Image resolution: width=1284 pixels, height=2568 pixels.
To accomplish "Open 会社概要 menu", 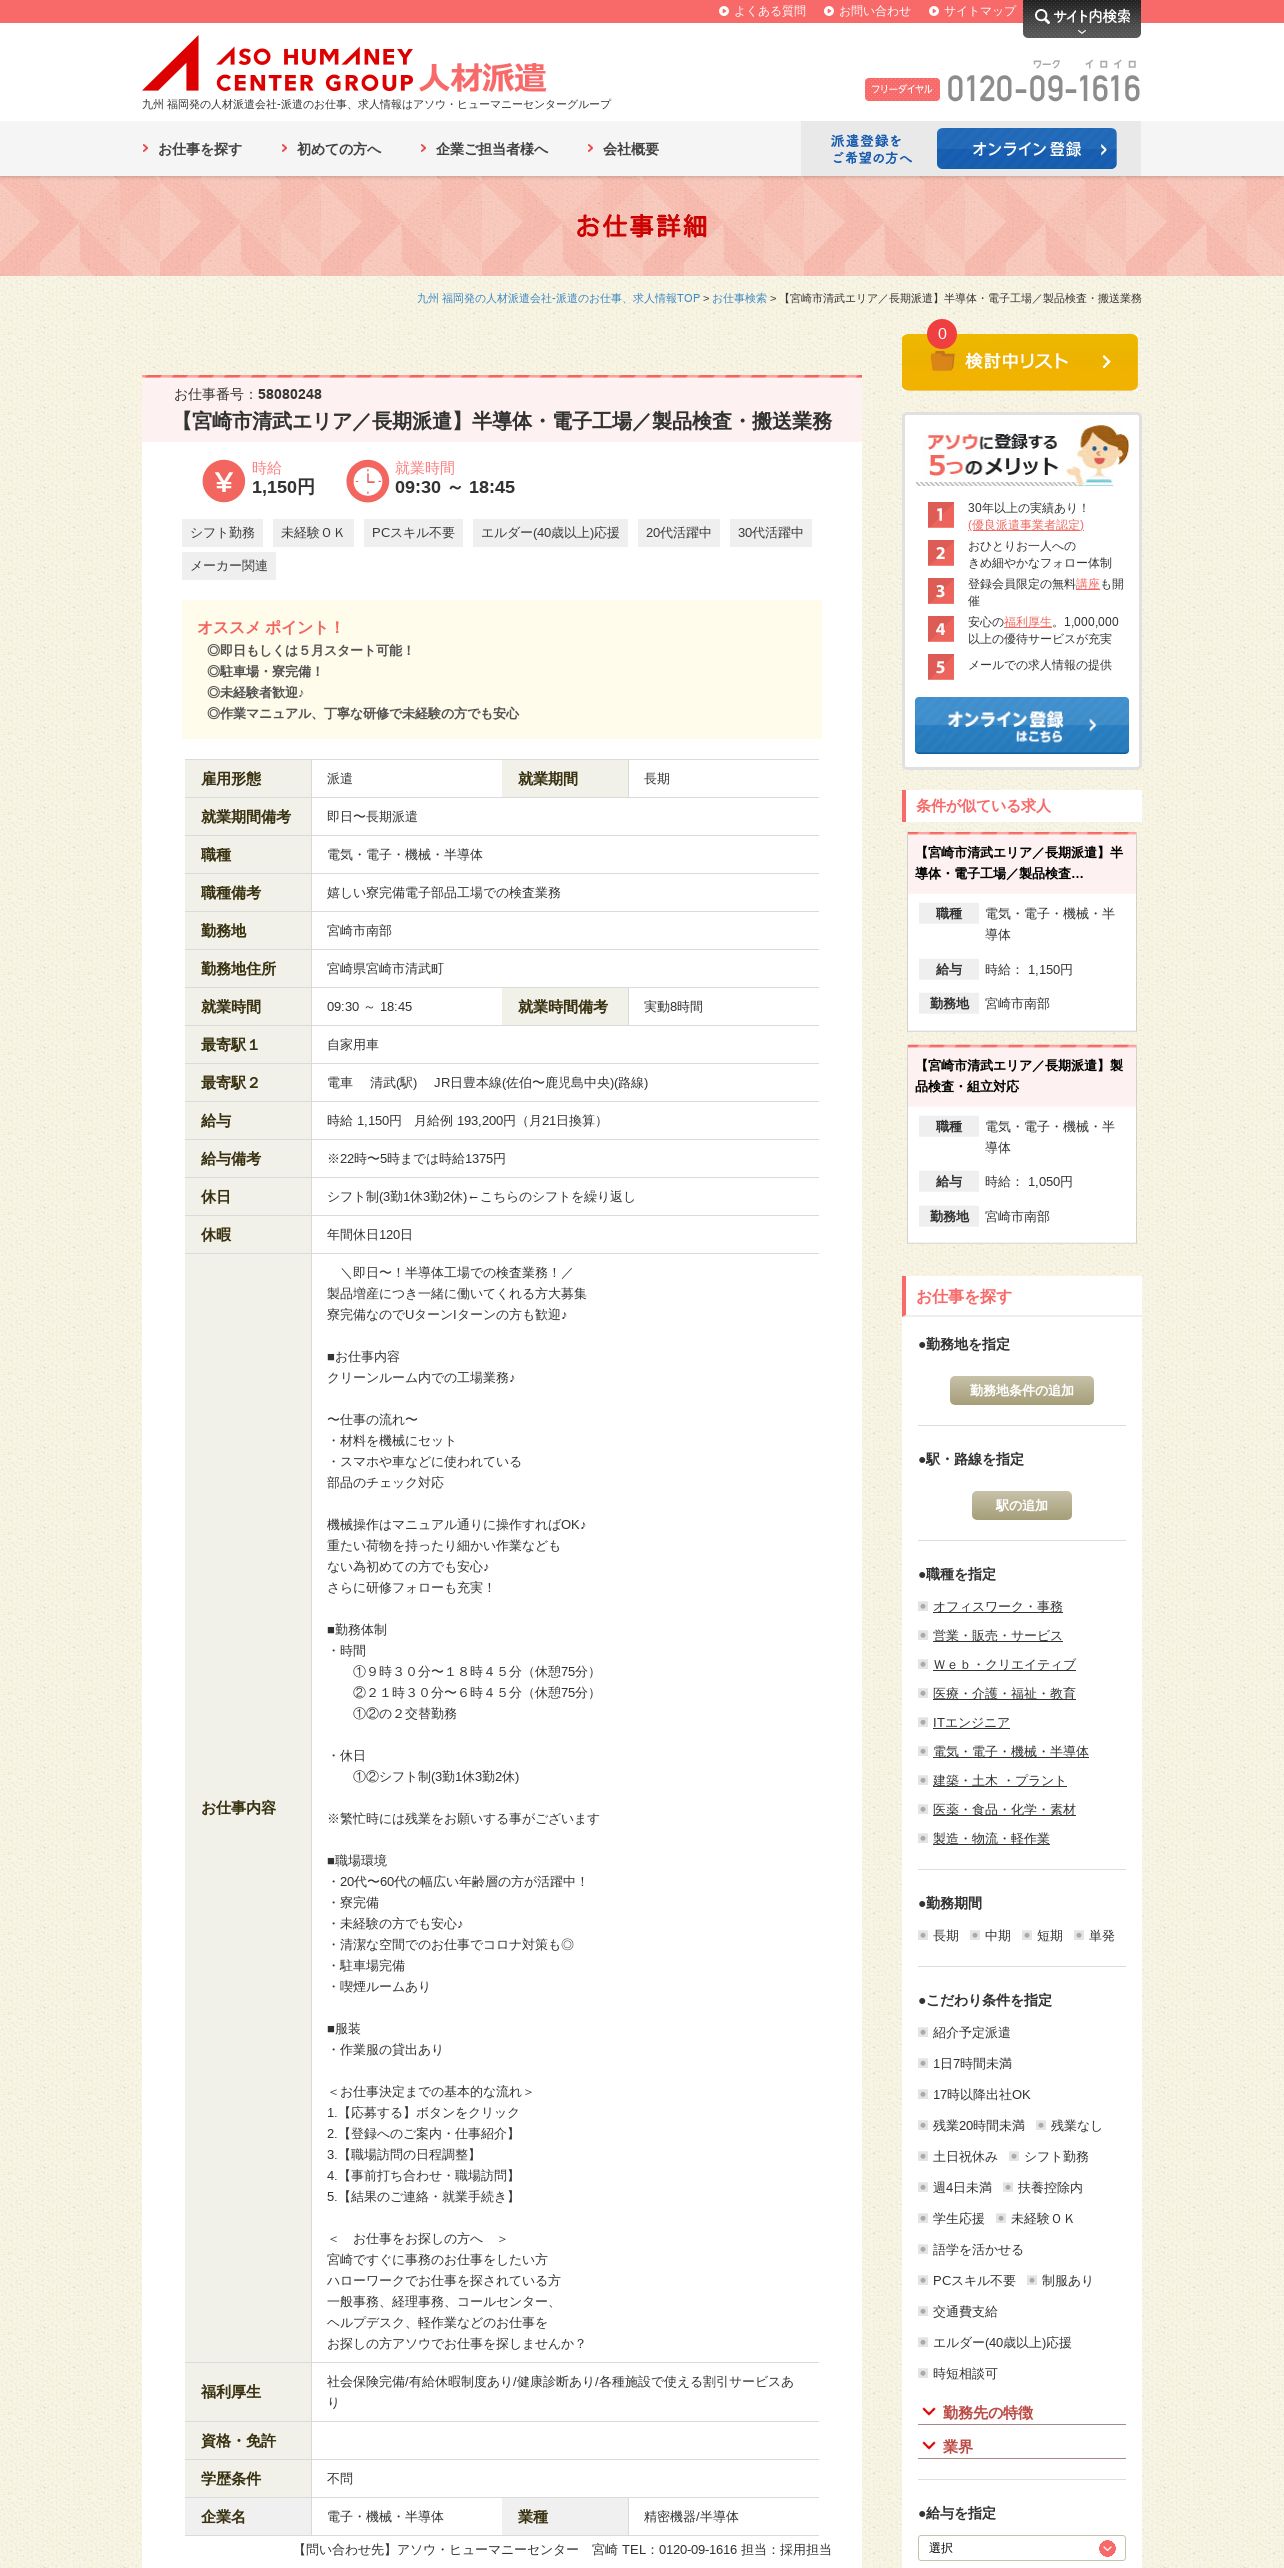I will click(x=623, y=149).
